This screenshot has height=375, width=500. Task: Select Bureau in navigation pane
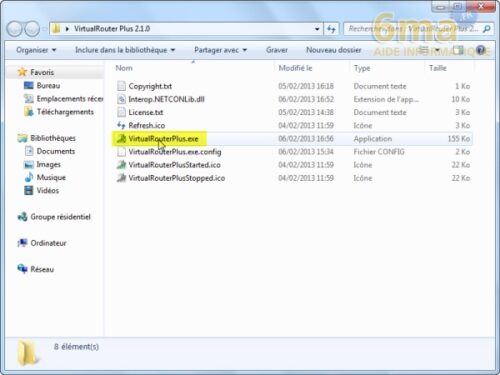click(x=48, y=85)
